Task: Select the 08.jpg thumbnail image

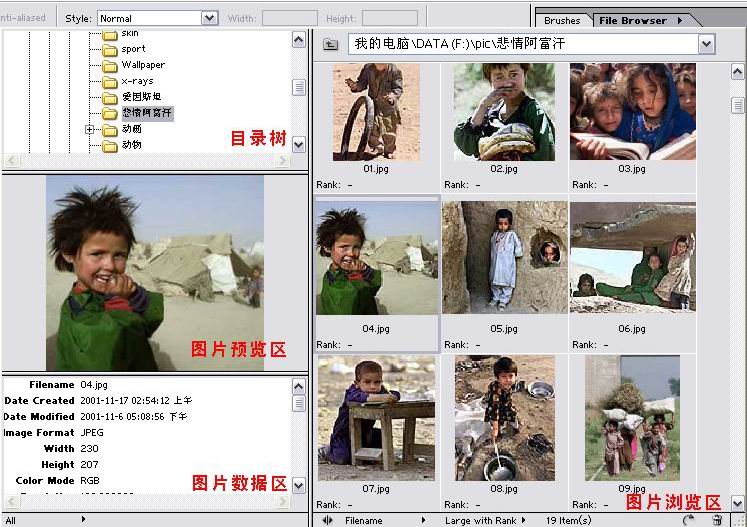Action: [505, 418]
